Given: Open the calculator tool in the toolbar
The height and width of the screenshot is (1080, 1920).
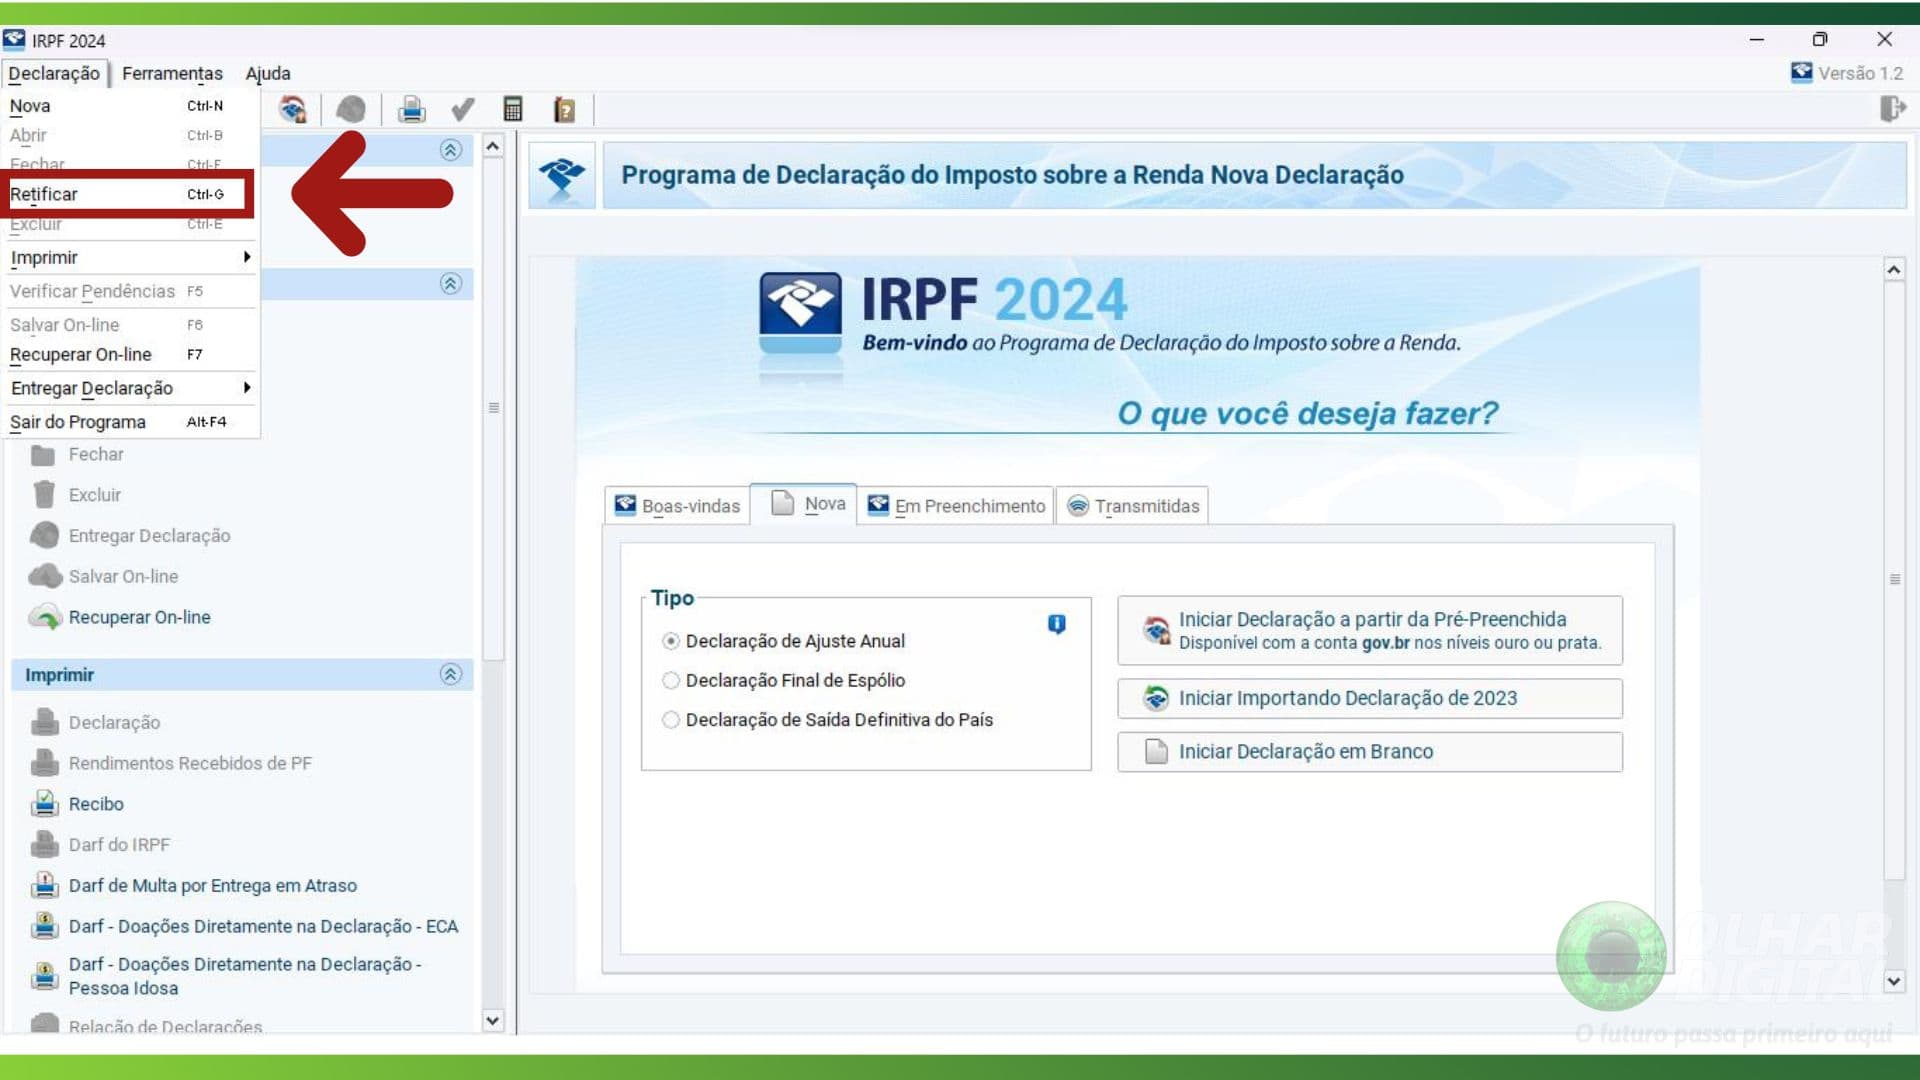Looking at the screenshot, I should (513, 109).
